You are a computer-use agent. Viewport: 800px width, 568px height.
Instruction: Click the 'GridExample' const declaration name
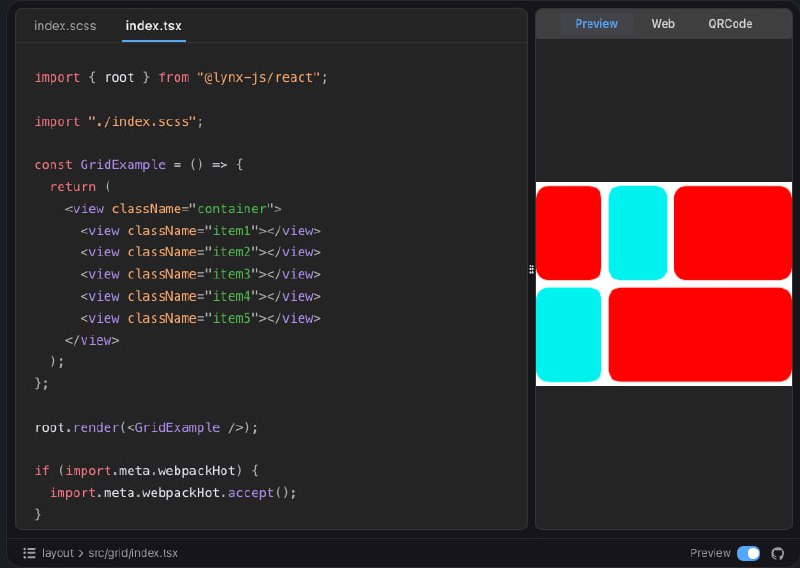click(x=123, y=165)
